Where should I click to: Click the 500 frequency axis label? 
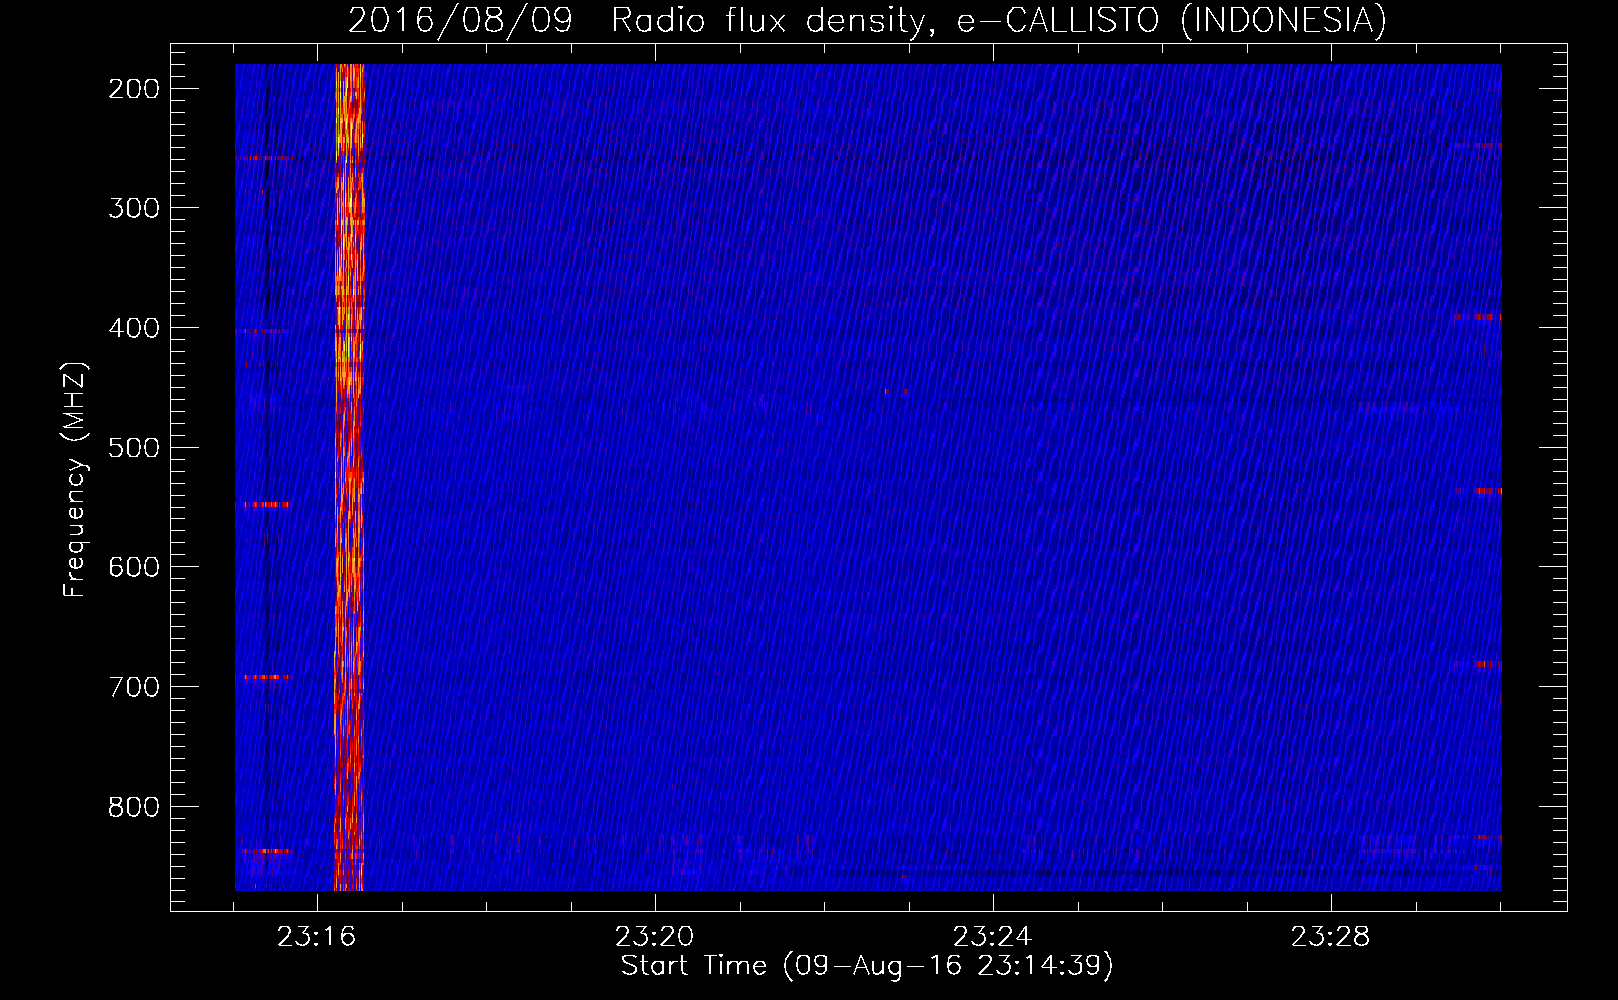(x=134, y=448)
